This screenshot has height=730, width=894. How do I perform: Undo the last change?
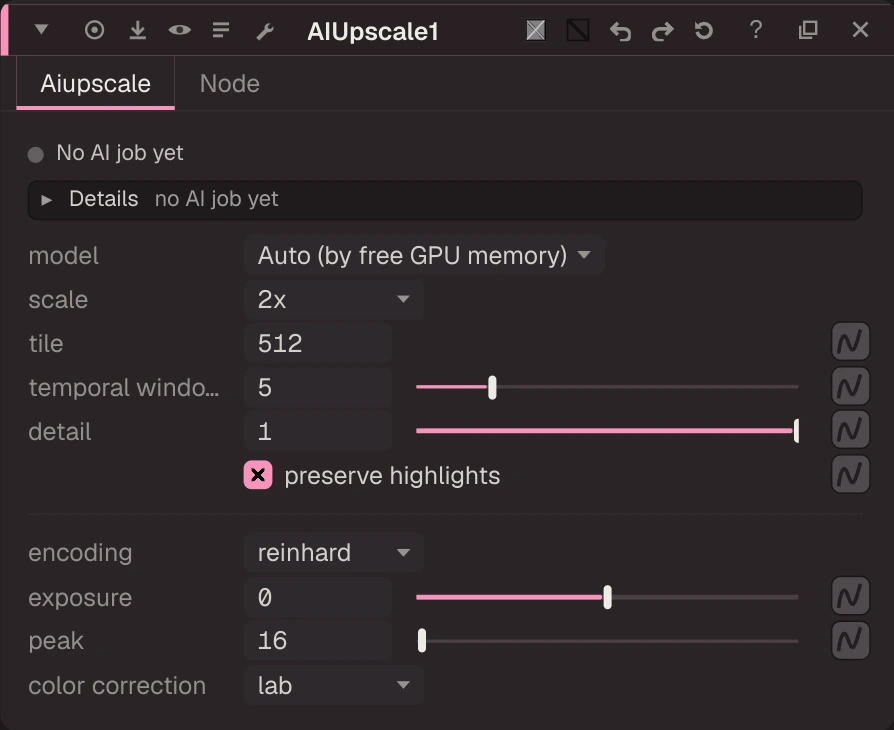[620, 31]
